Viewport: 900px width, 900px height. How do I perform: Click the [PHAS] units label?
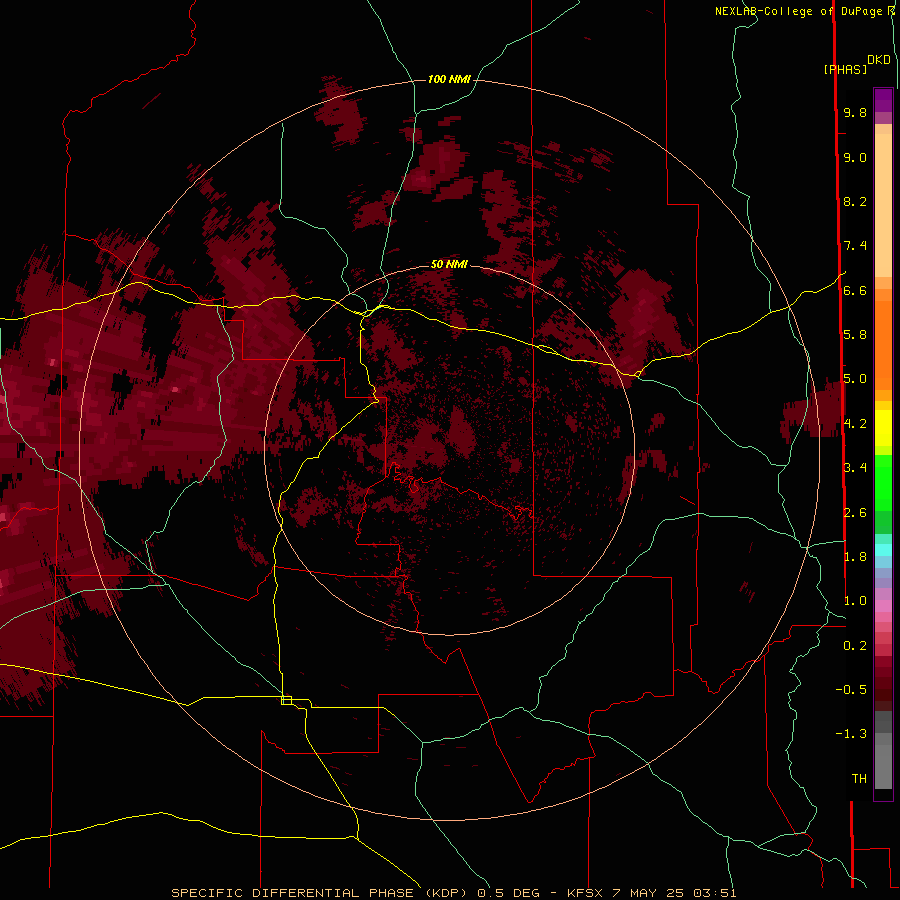tap(845, 69)
